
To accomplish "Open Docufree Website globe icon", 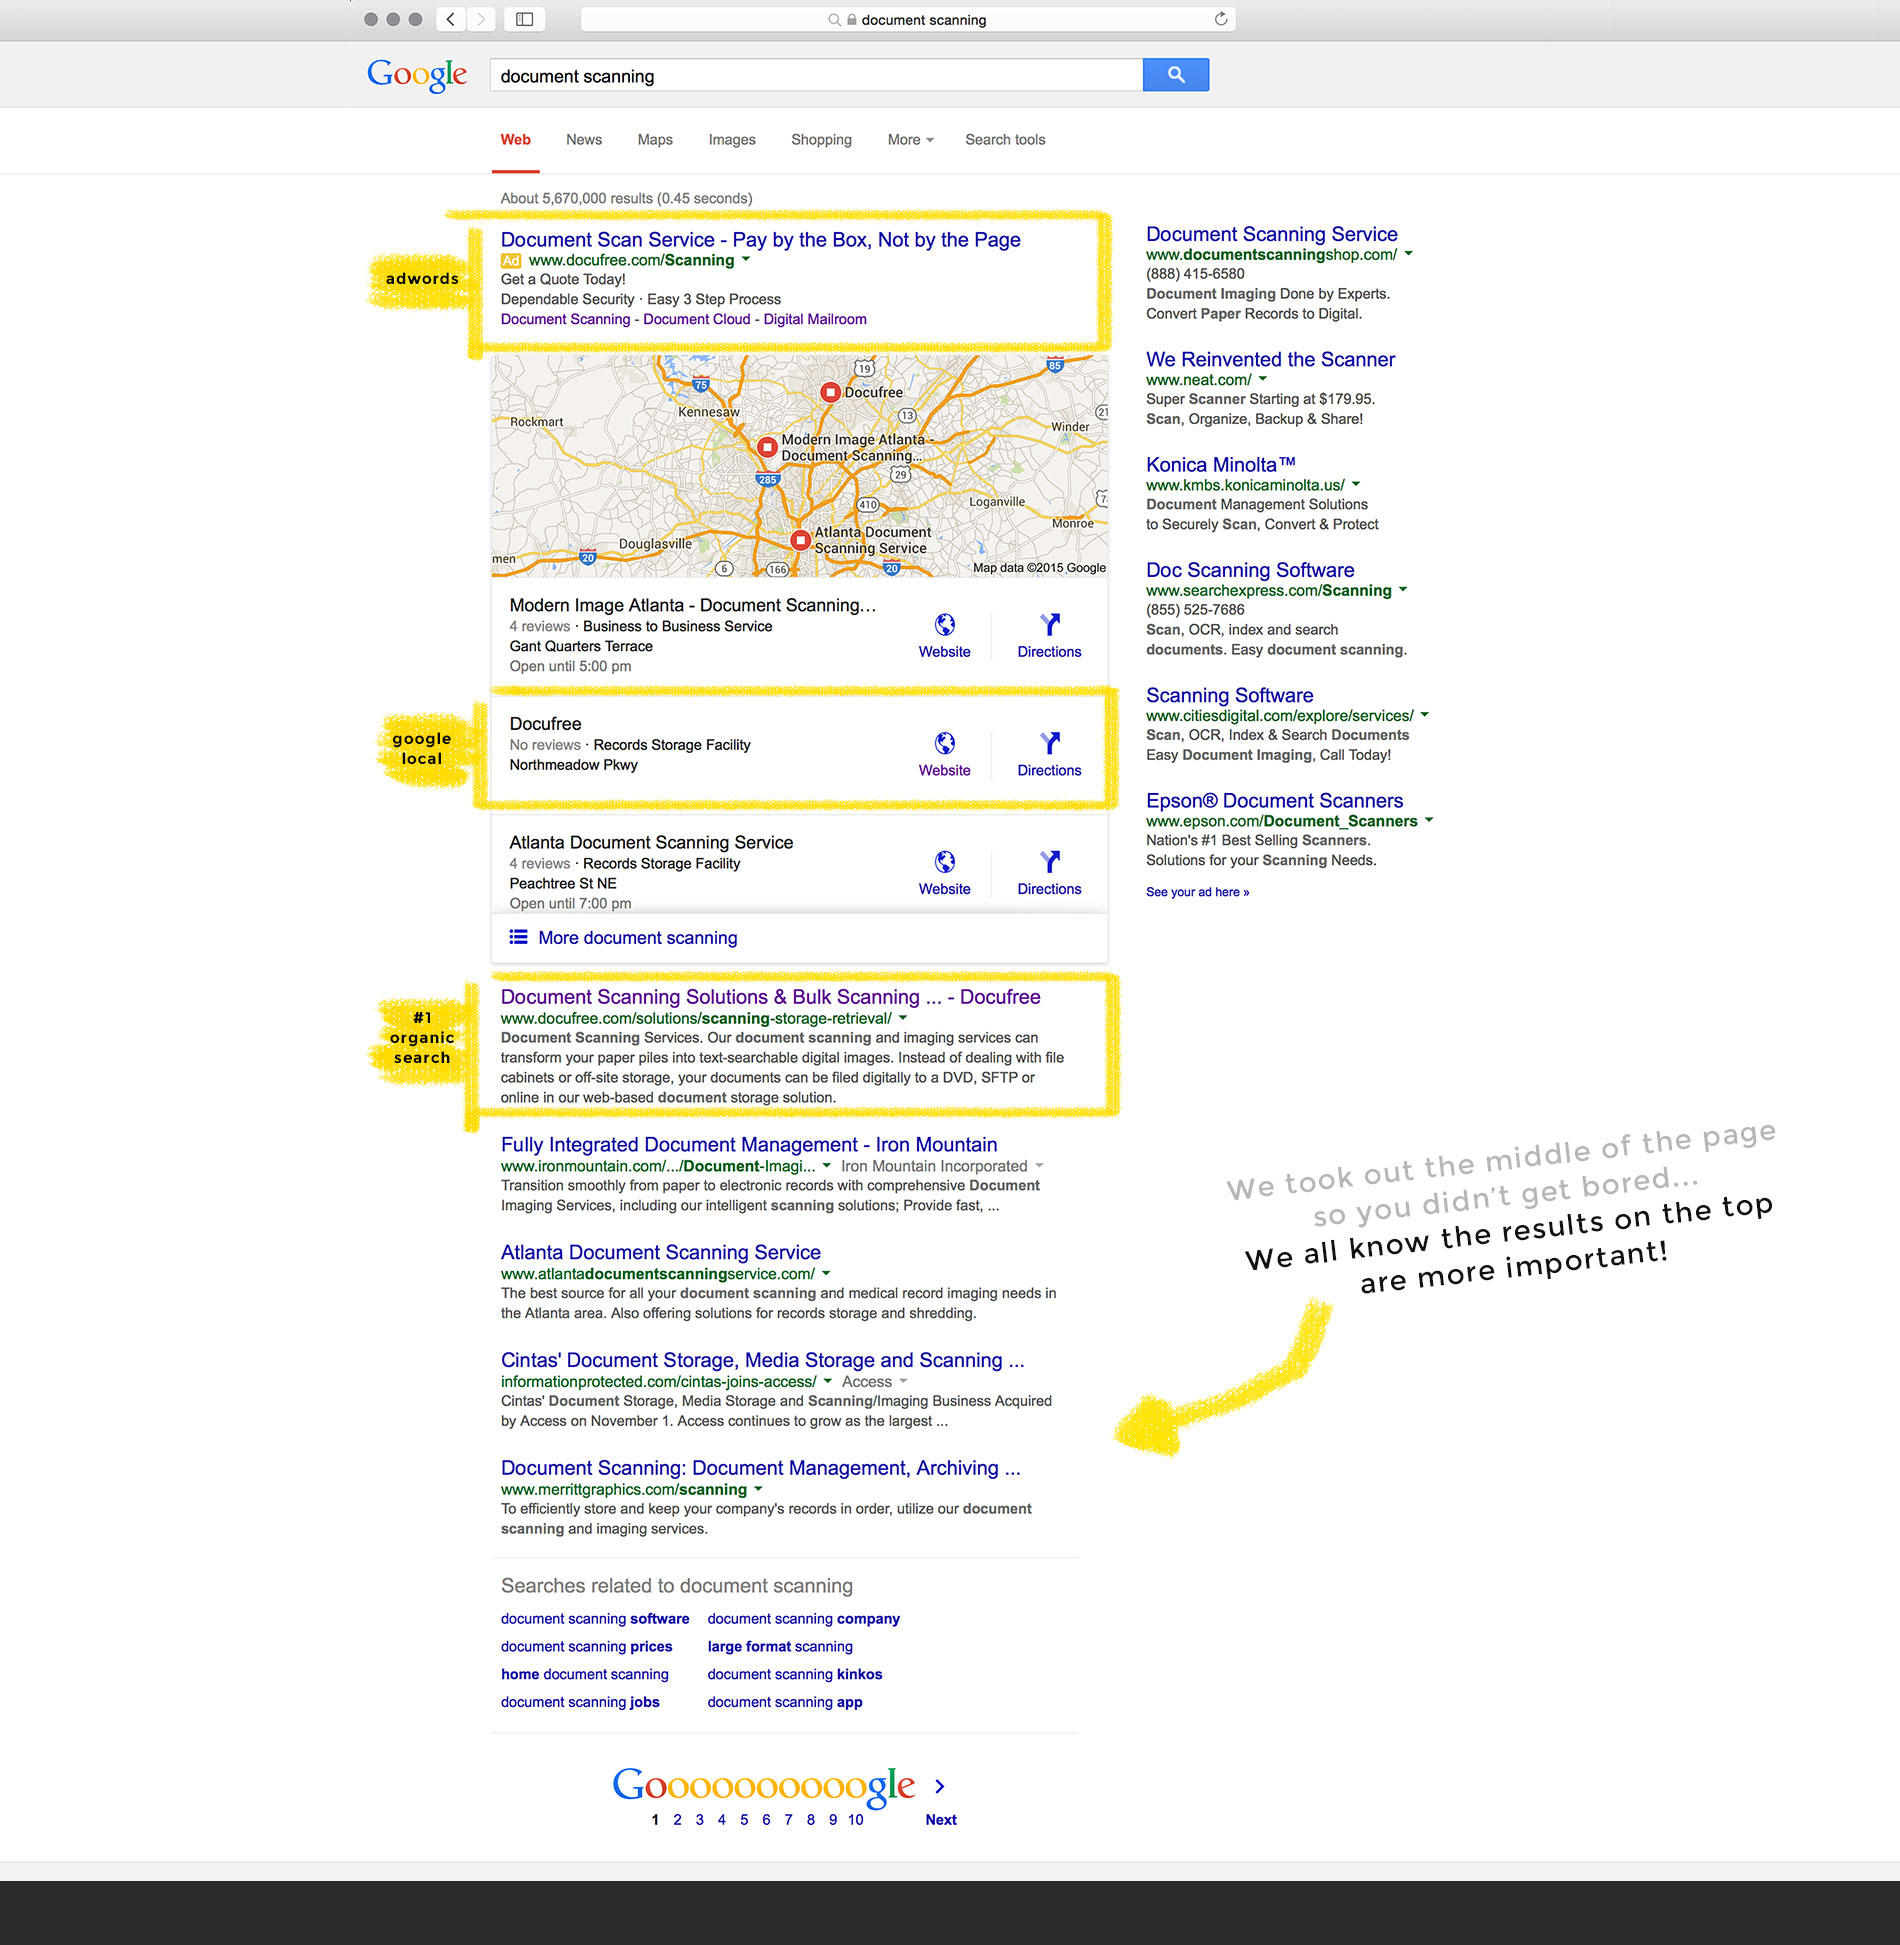I will click(x=945, y=743).
